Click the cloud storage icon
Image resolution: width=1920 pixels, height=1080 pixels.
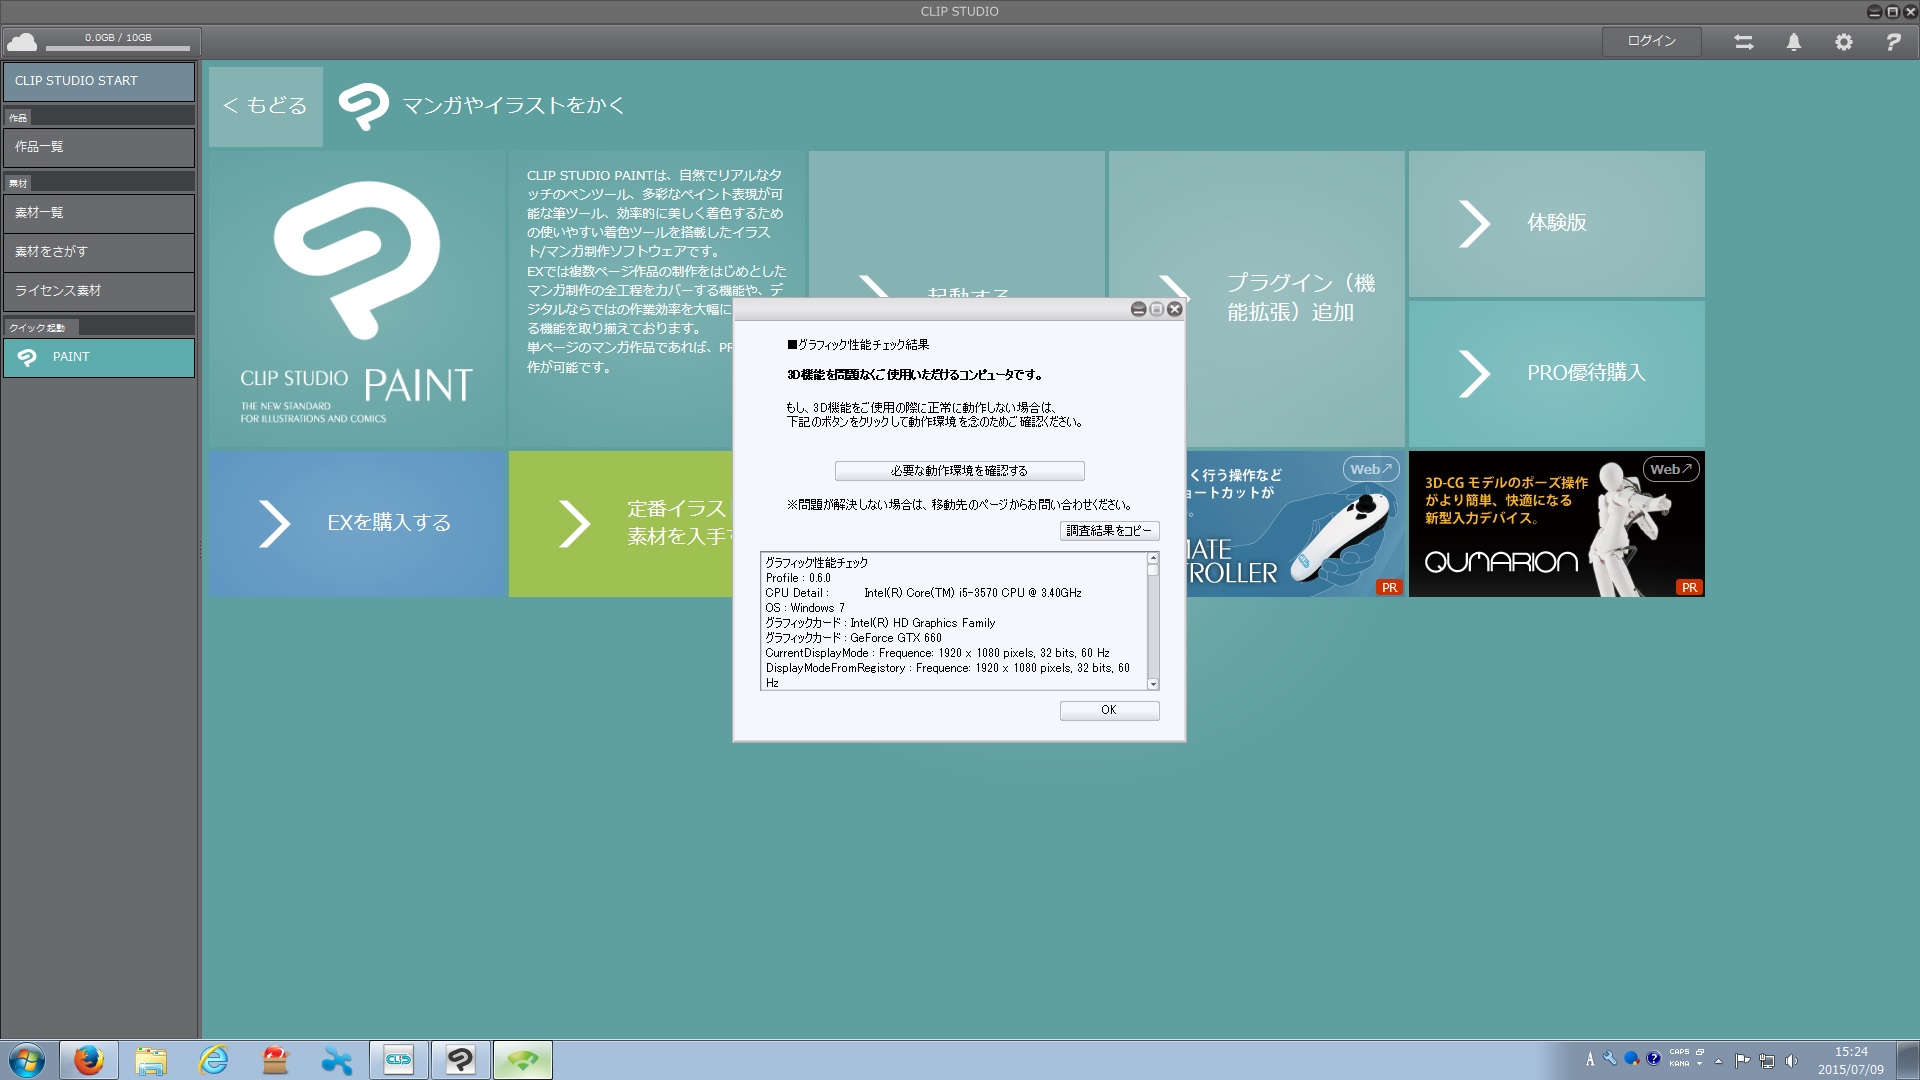pos(22,42)
